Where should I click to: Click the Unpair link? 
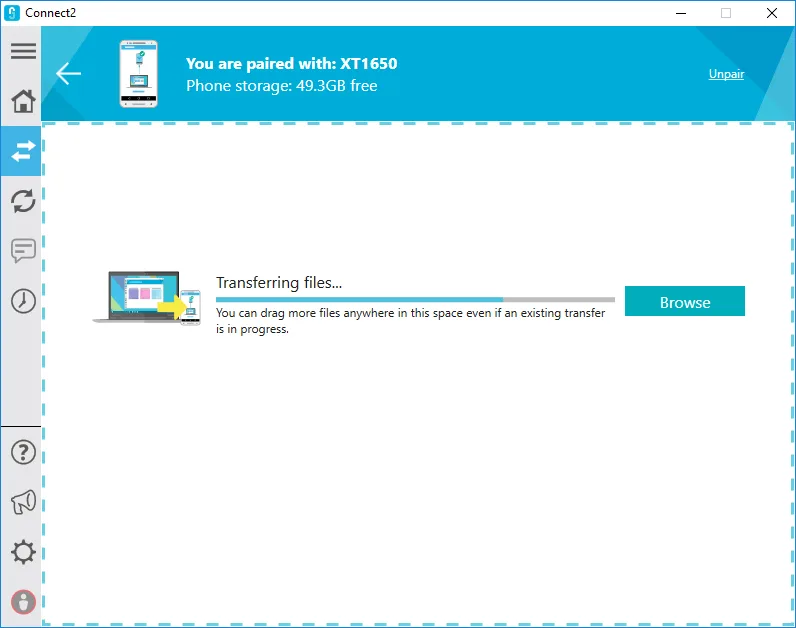point(726,74)
